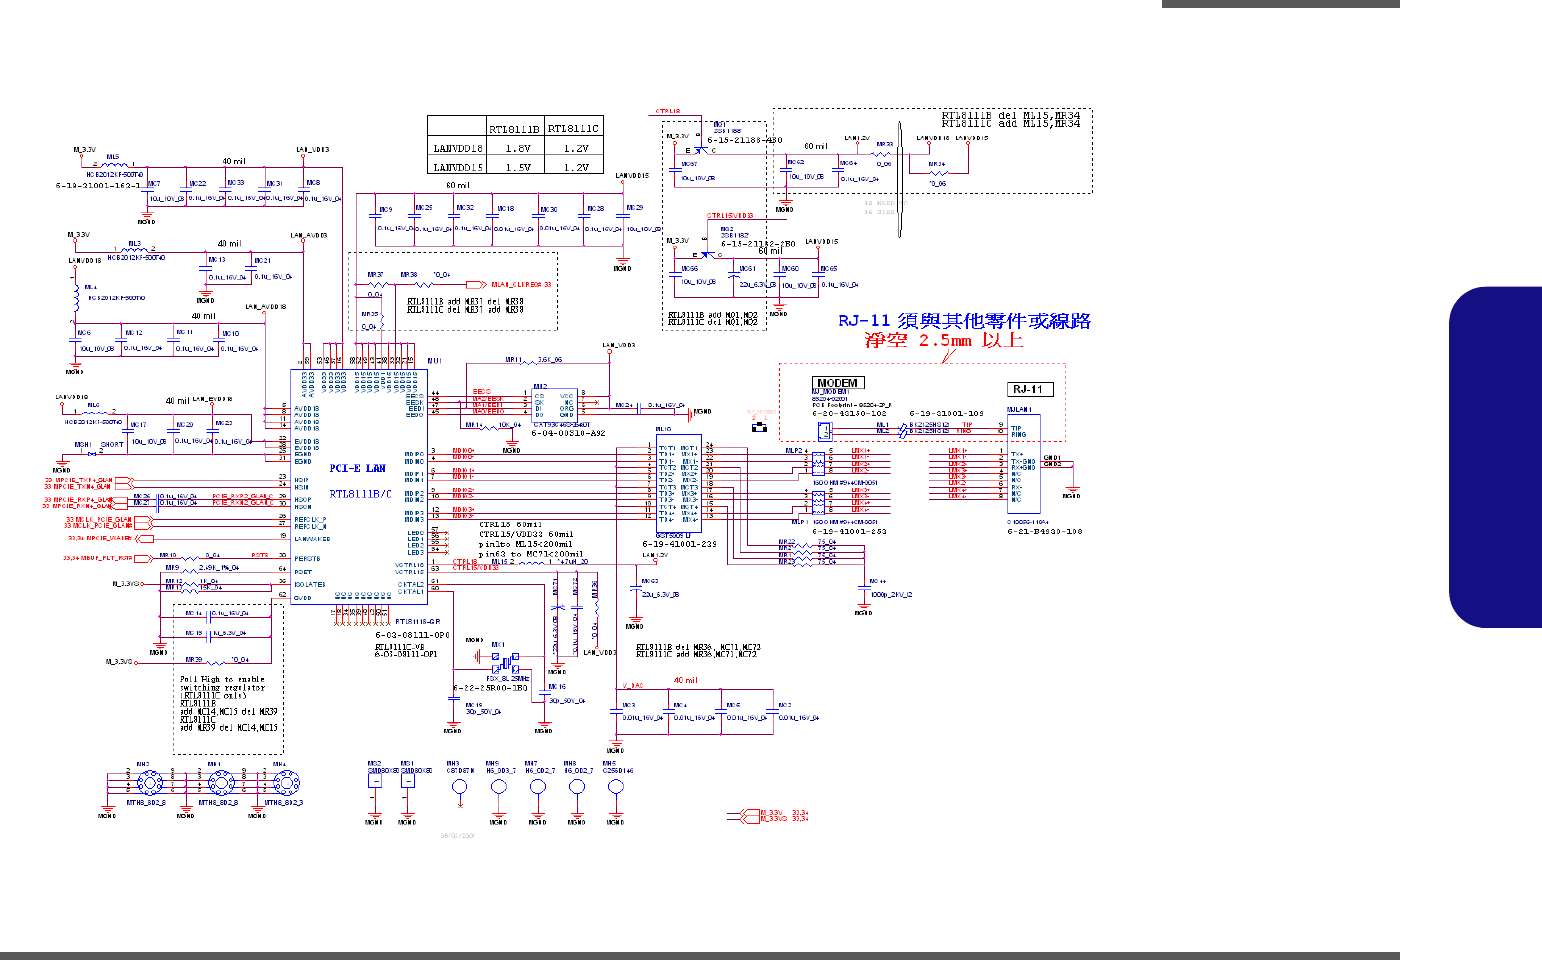
Task: Click the blue RJ-11 Chinese clearance note
Action: pyautogui.click(x=964, y=321)
